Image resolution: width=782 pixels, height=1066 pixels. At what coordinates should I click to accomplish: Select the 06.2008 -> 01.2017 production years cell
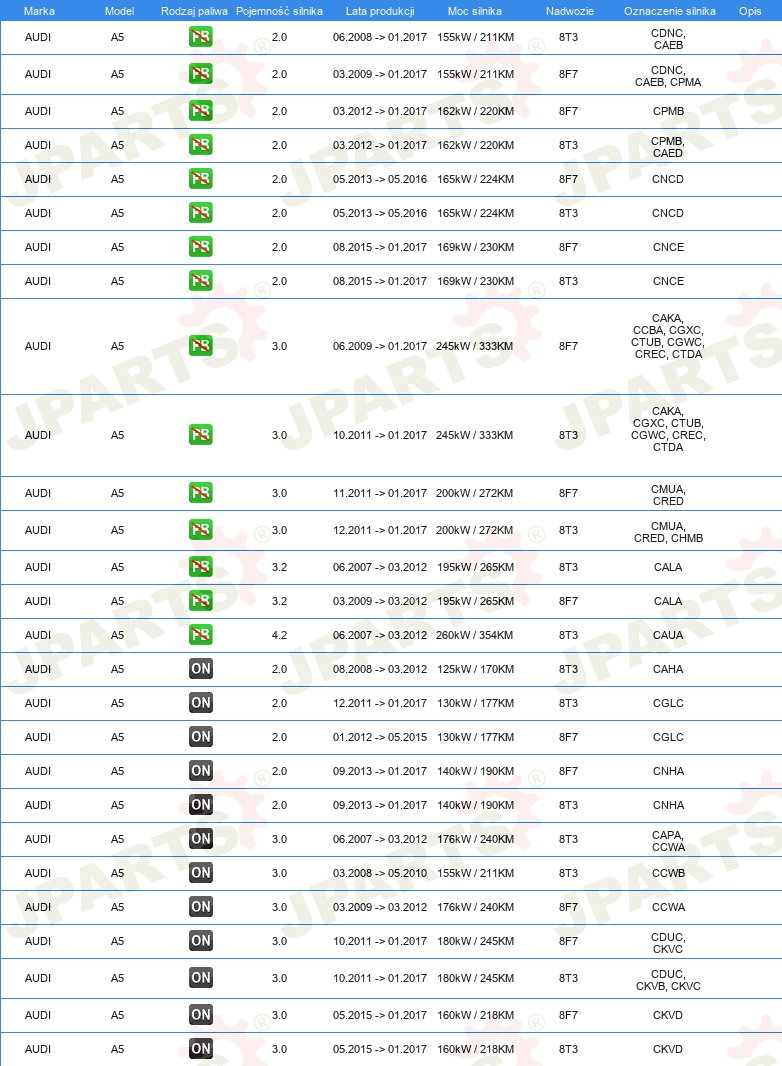(x=380, y=37)
